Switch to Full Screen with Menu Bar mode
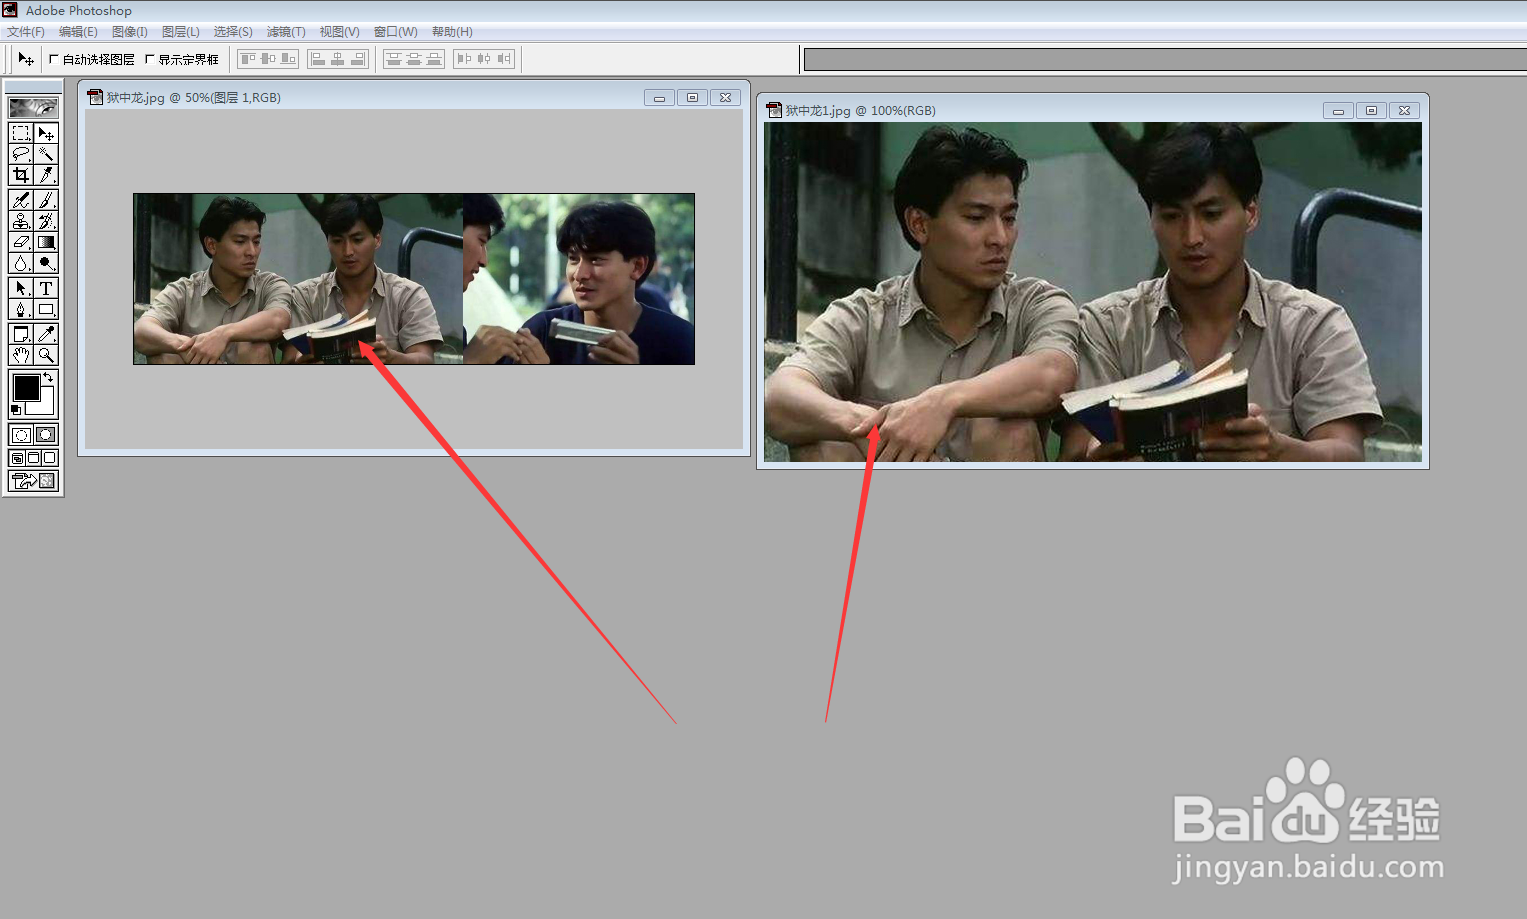This screenshot has width=1527, height=919. coord(34,457)
